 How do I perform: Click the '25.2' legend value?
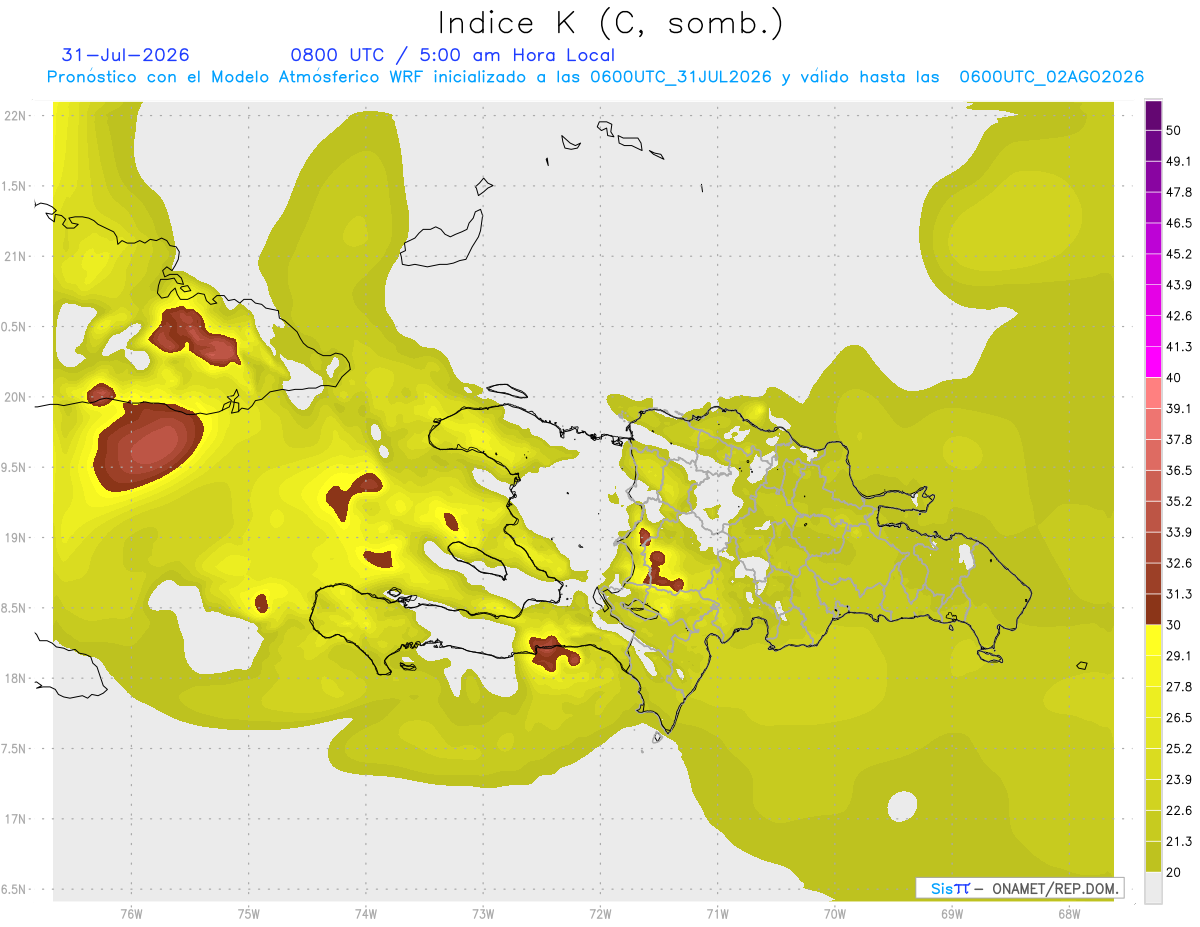coord(1178,748)
